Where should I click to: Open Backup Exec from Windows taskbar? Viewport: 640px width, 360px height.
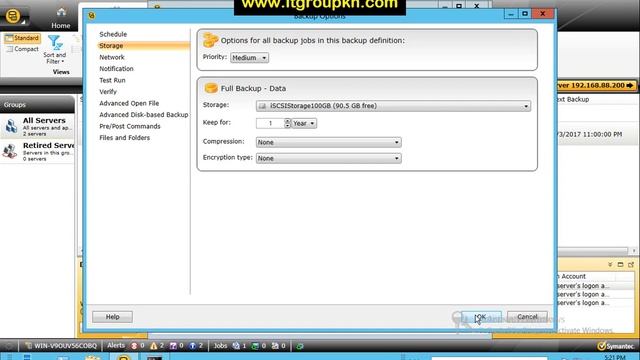click(x=124, y=358)
